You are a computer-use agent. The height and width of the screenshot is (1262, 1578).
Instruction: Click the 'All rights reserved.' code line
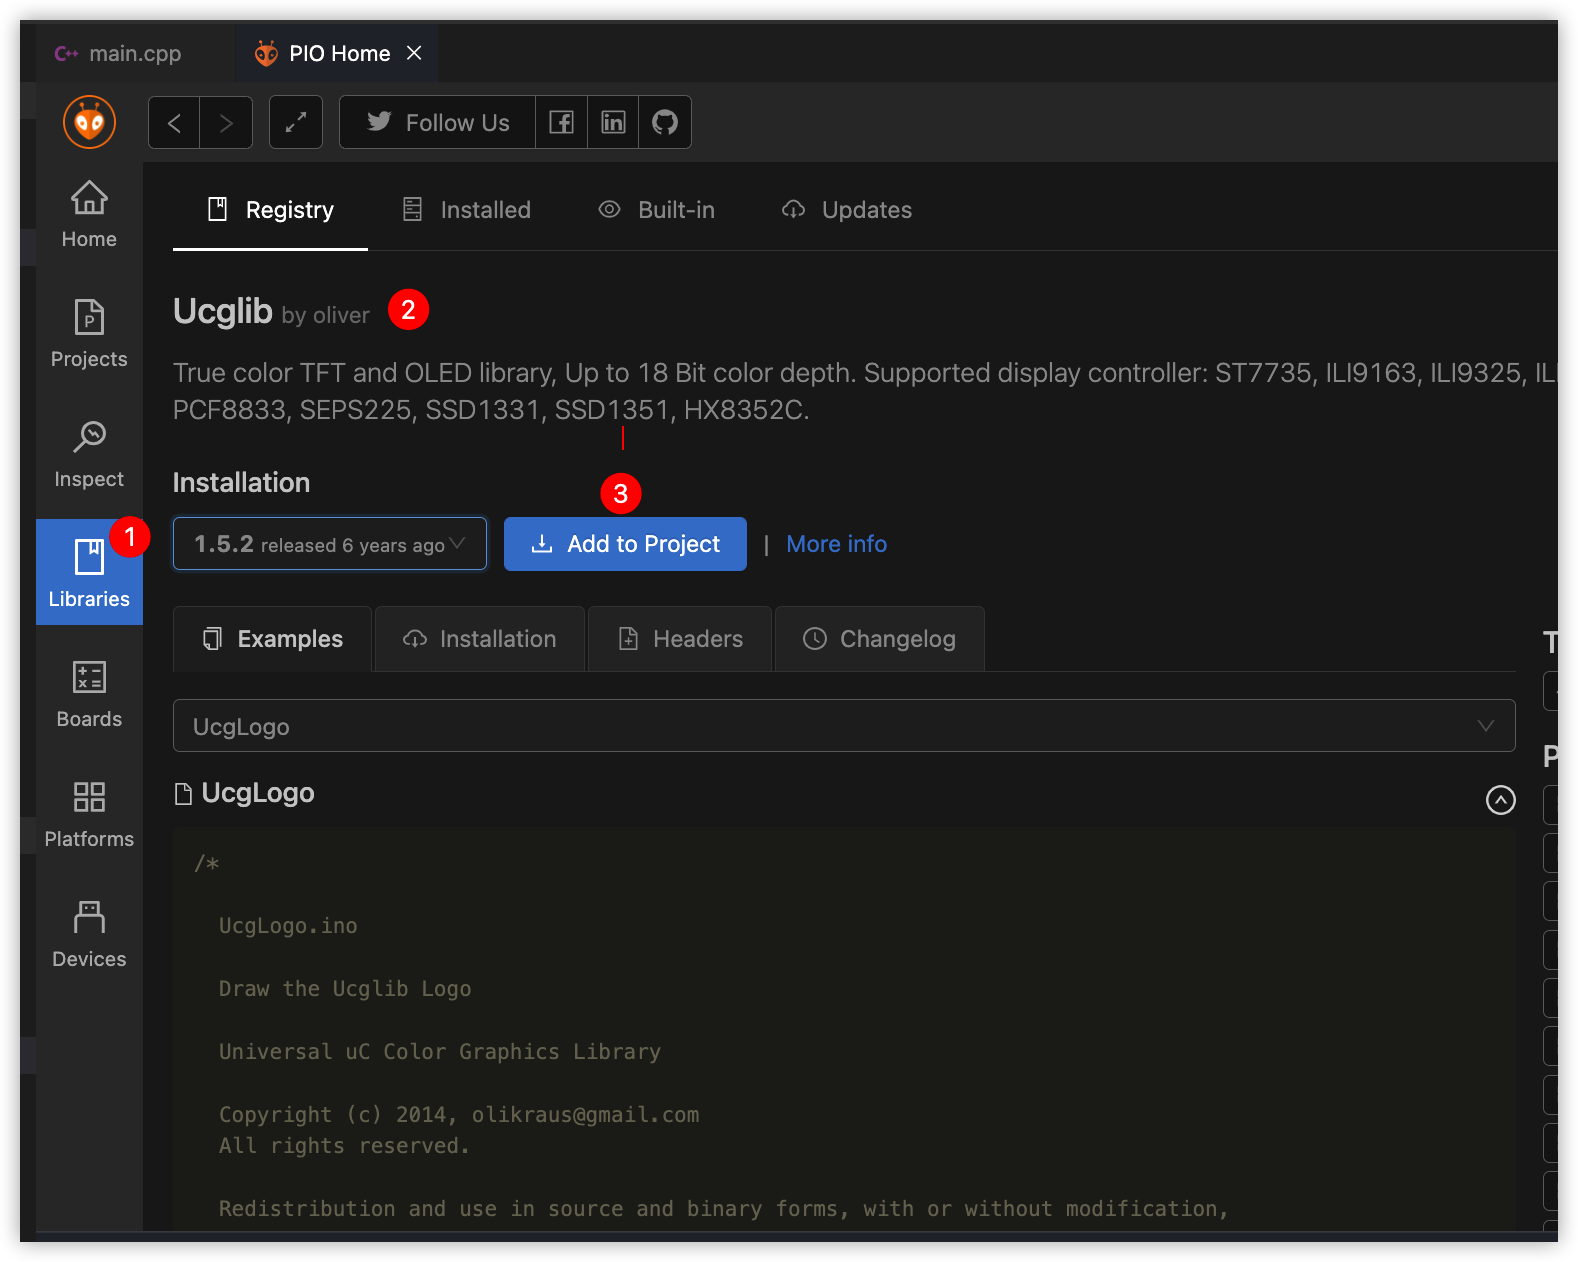coord(344,1146)
